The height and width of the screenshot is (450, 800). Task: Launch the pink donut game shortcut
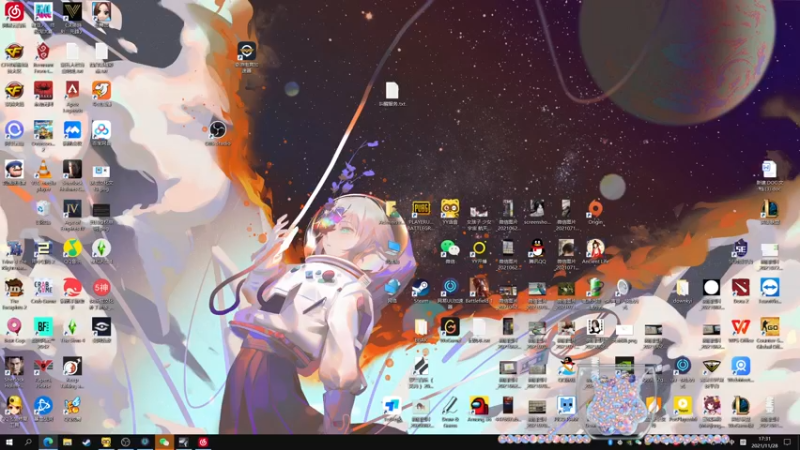(14, 328)
